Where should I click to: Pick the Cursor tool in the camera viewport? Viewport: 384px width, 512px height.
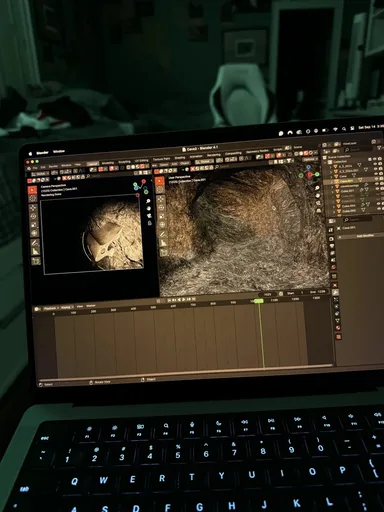[x=33, y=199]
